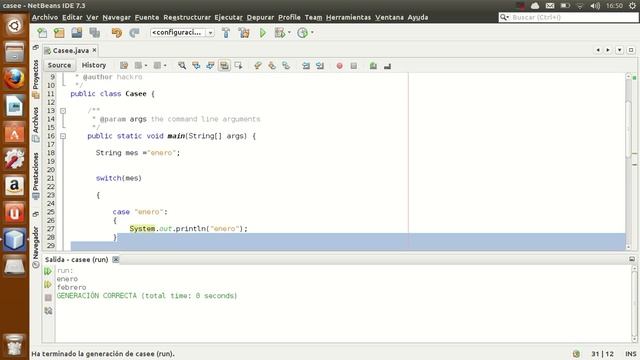The width and height of the screenshot is (640, 360).
Task: Open the Ejecutar menu
Action: point(229,17)
